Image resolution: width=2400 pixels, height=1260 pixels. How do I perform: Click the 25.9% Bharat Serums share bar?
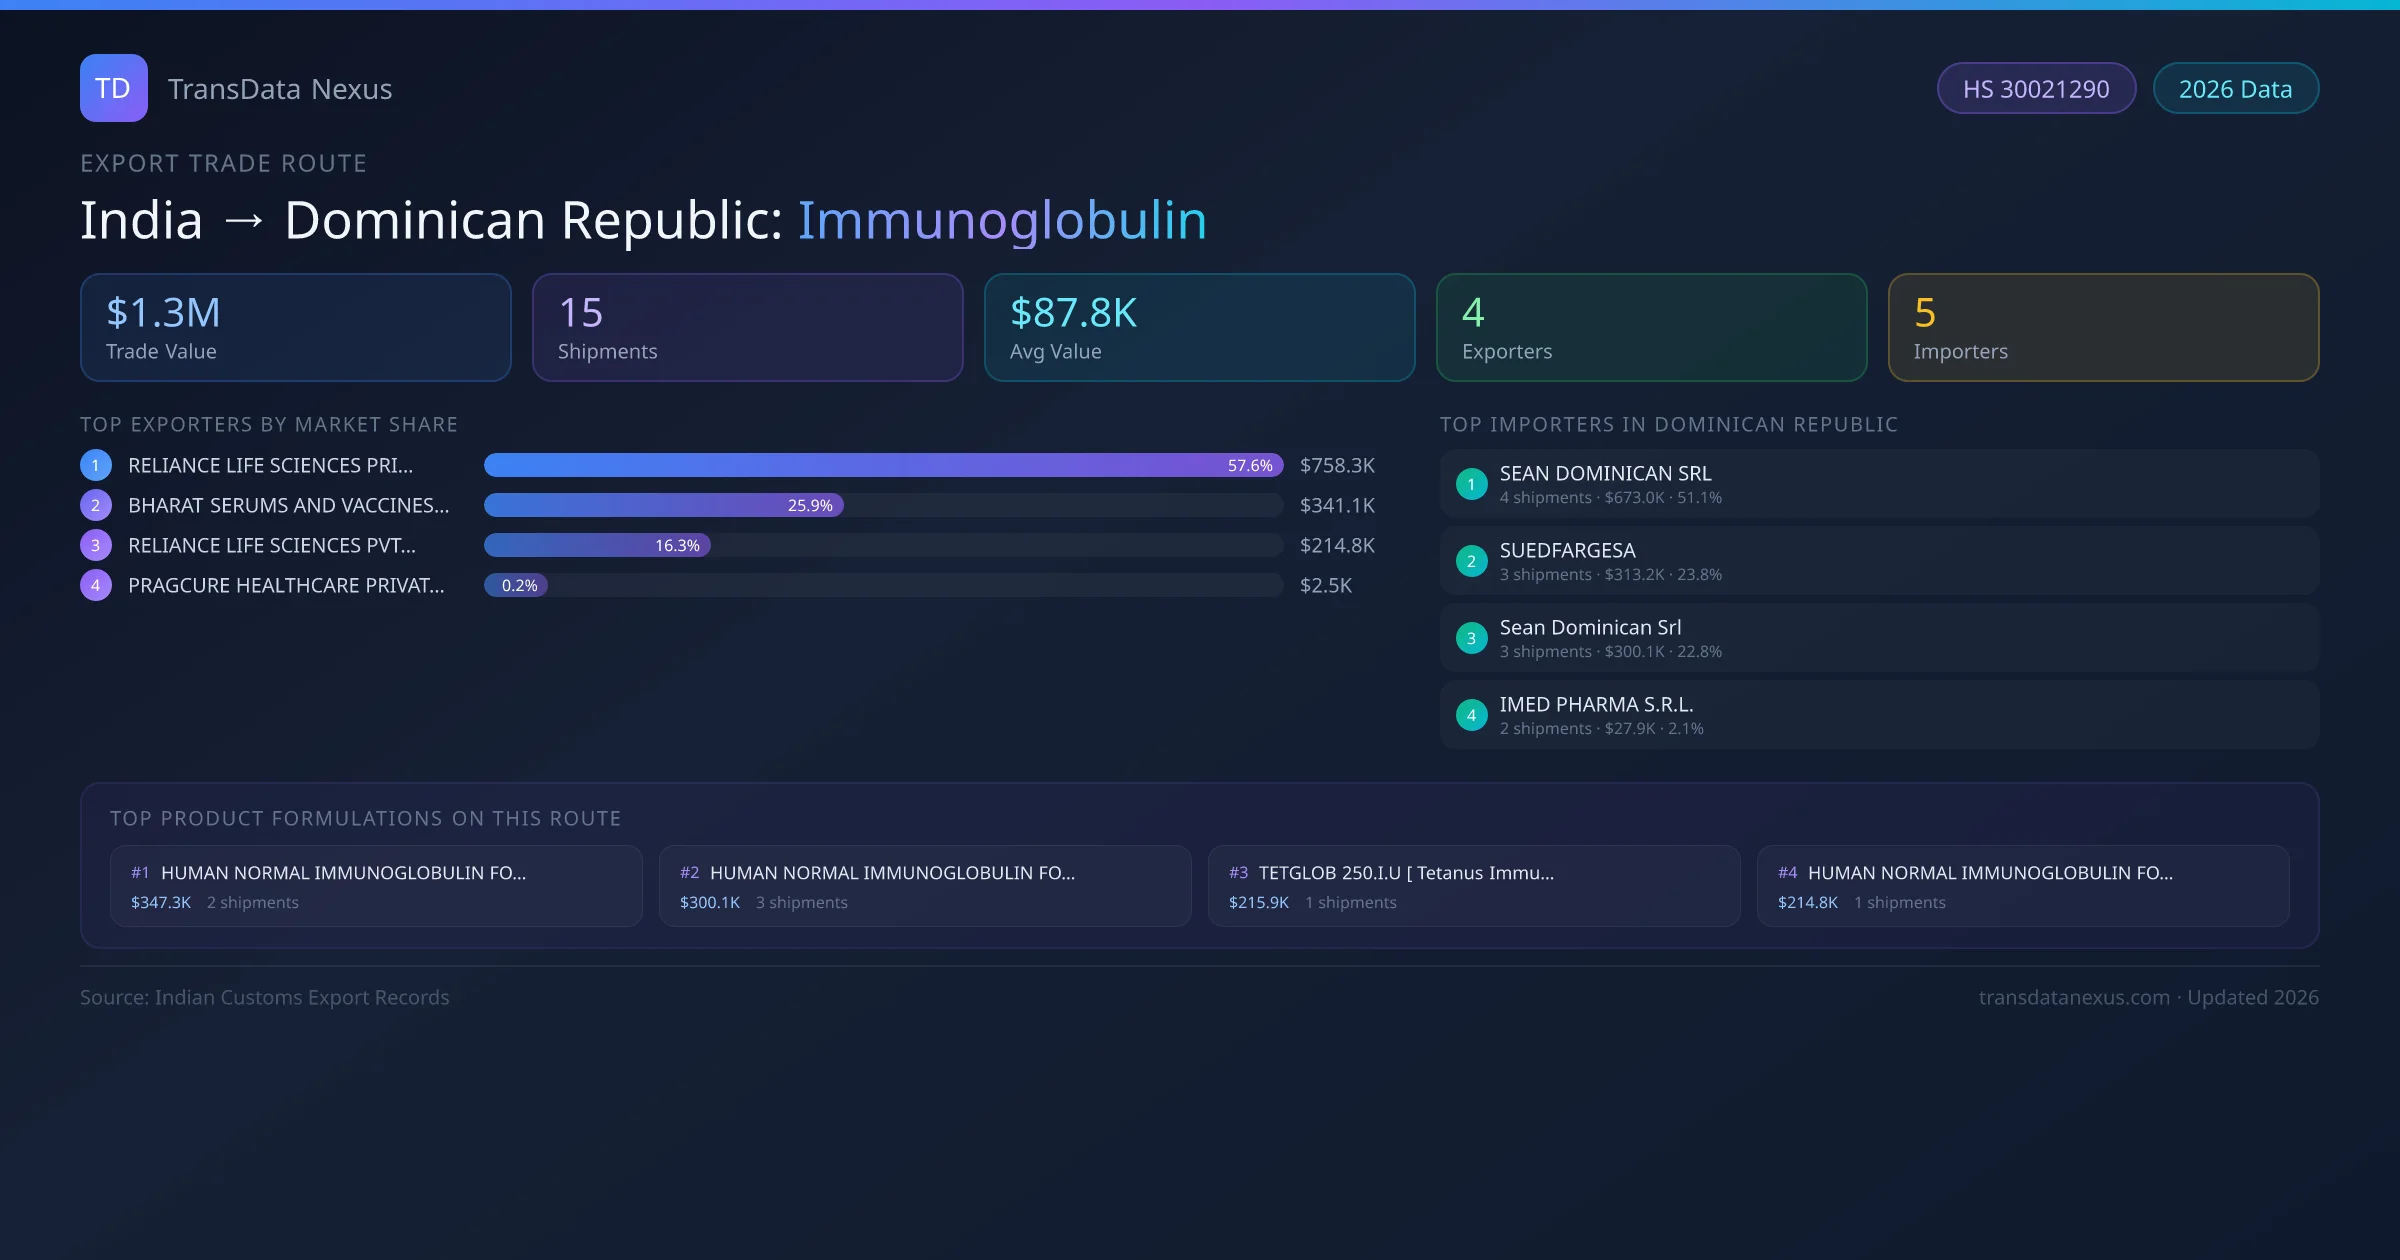pos(663,505)
